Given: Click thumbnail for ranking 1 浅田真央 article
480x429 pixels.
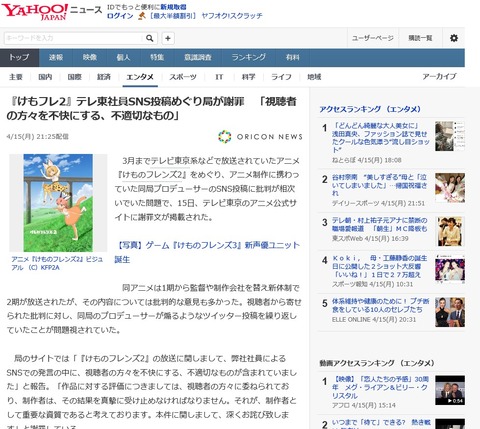Looking at the screenshot, I should (x=450, y=136).
